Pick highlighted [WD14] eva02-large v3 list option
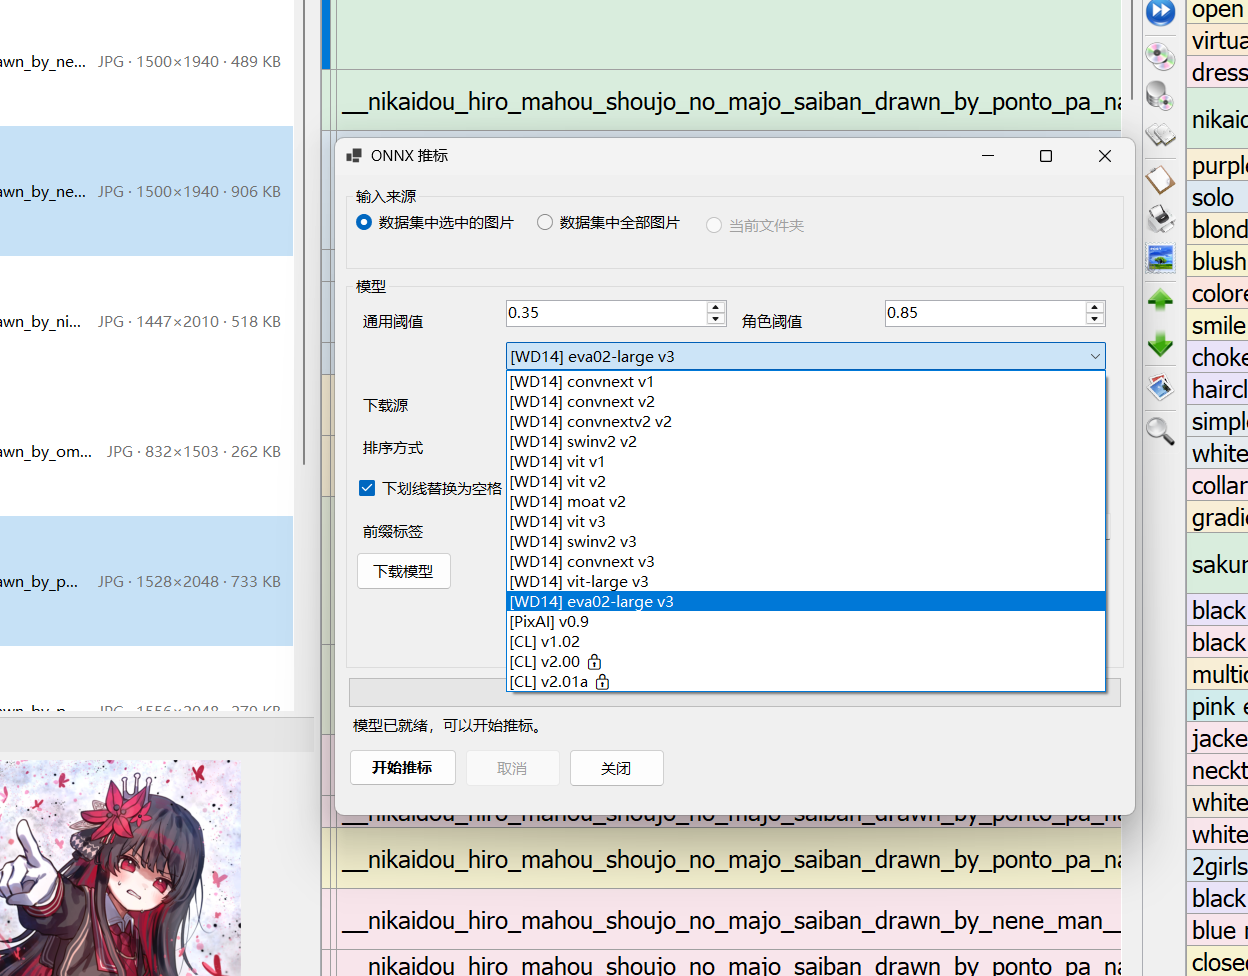This screenshot has height=976, width=1248. coord(806,602)
